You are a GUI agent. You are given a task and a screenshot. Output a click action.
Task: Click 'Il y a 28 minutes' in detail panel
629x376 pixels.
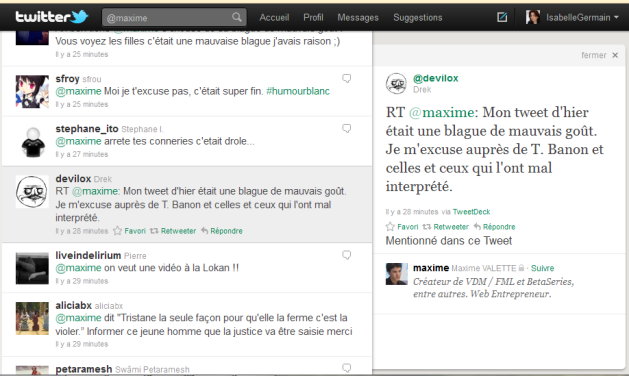click(x=412, y=212)
